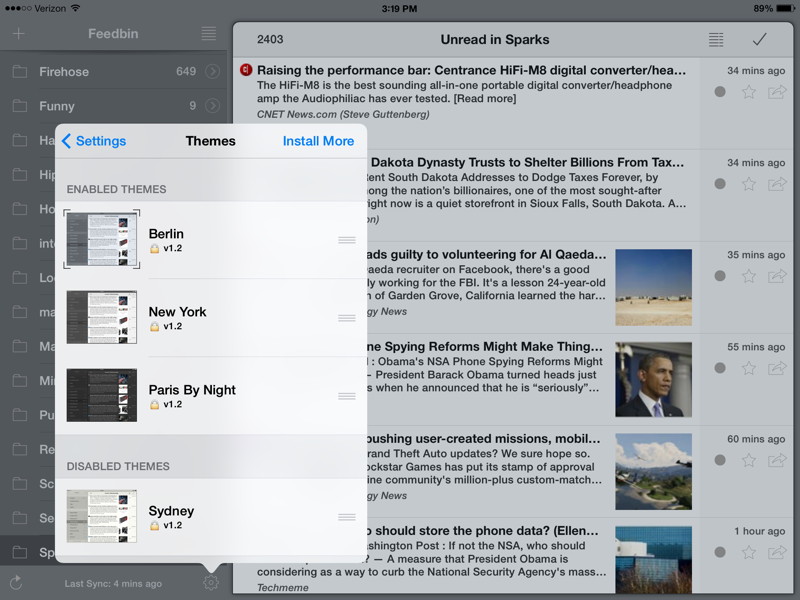Share the Spying Reforms article
The height and width of the screenshot is (600, 800).
777,368
